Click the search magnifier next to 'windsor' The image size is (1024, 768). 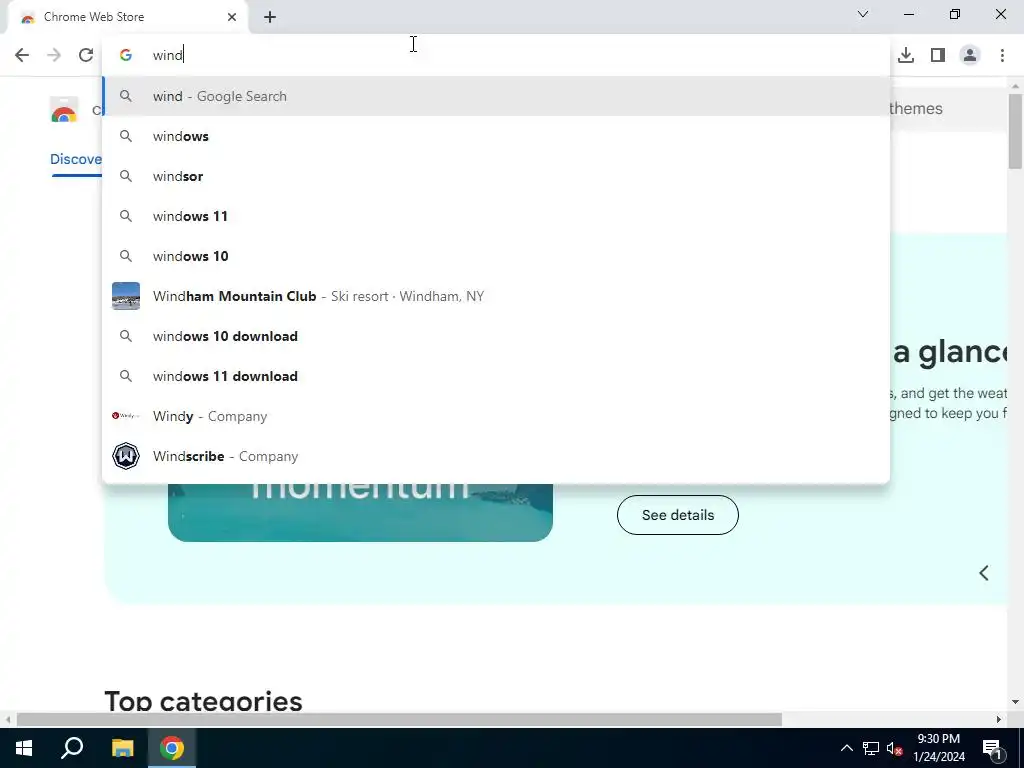tap(125, 176)
